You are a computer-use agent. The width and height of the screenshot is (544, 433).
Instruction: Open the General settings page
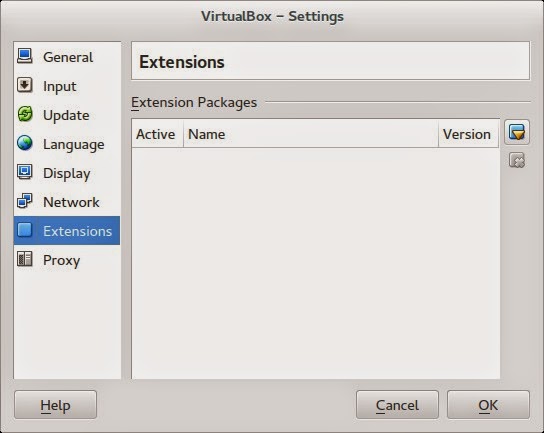coord(67,57)
